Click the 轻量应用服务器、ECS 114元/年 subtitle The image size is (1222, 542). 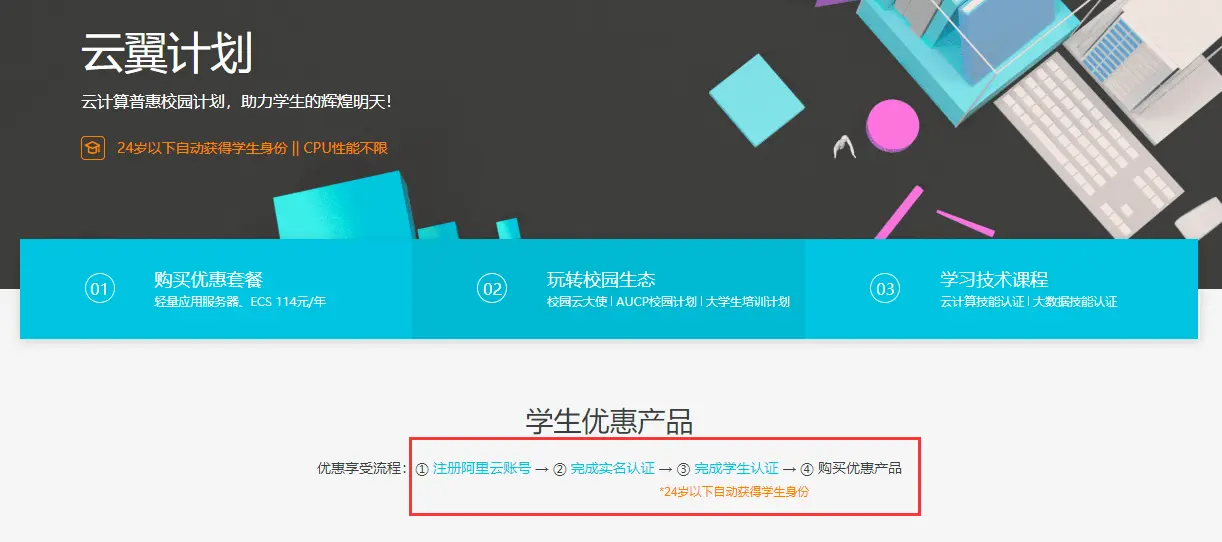tap(240, 301)
